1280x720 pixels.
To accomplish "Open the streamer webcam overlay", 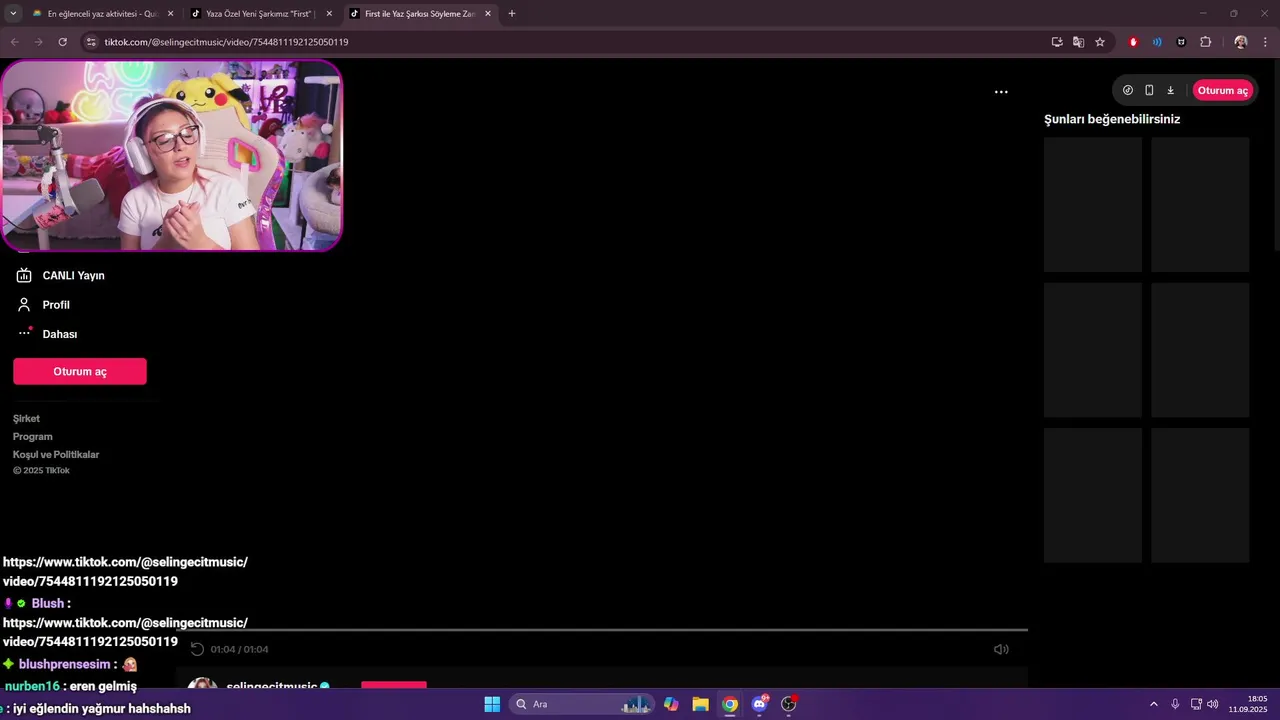I will (171, 156).
